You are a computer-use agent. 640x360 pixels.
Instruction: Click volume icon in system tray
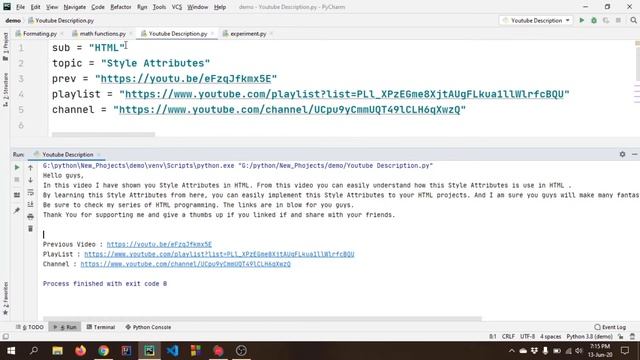(x=579, y=351)
